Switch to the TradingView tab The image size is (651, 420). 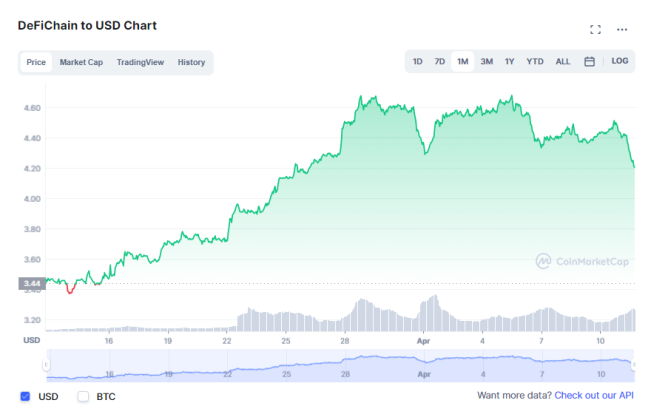pyautogui.click(x=140, y=62)
